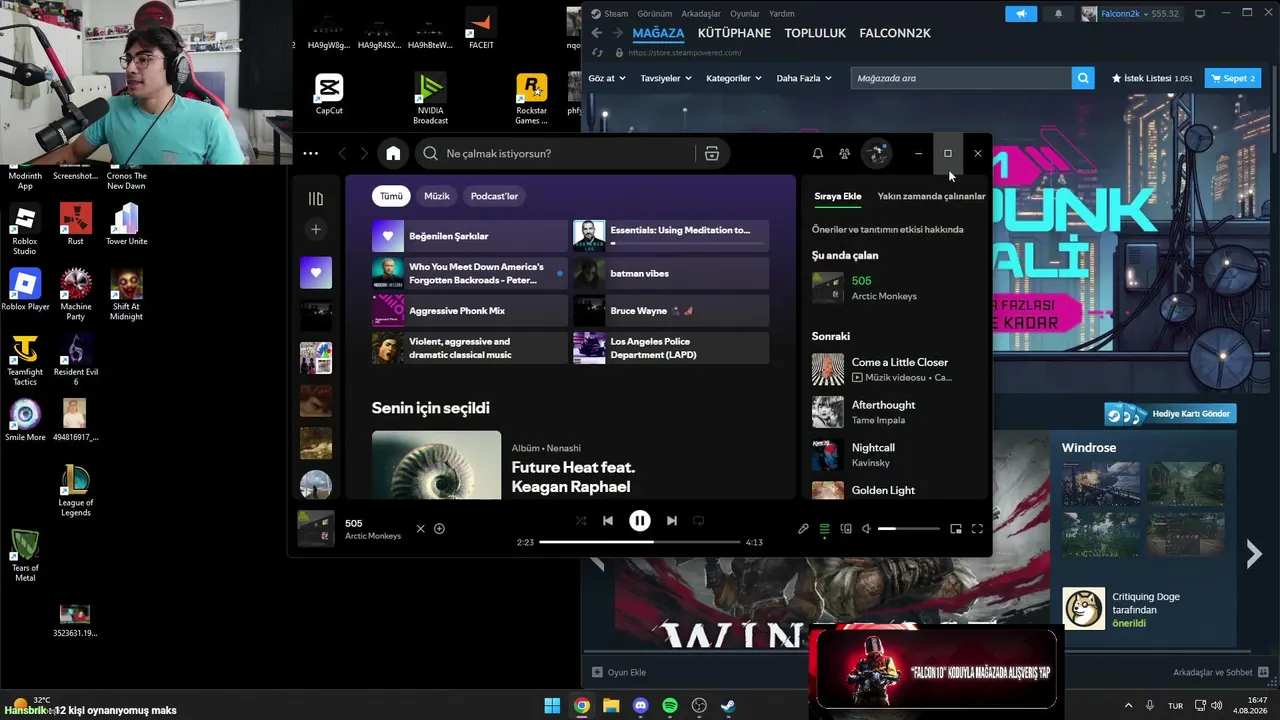Open batman vibes playlist shortcut
1280x720 pixels.
pos(671,273)
